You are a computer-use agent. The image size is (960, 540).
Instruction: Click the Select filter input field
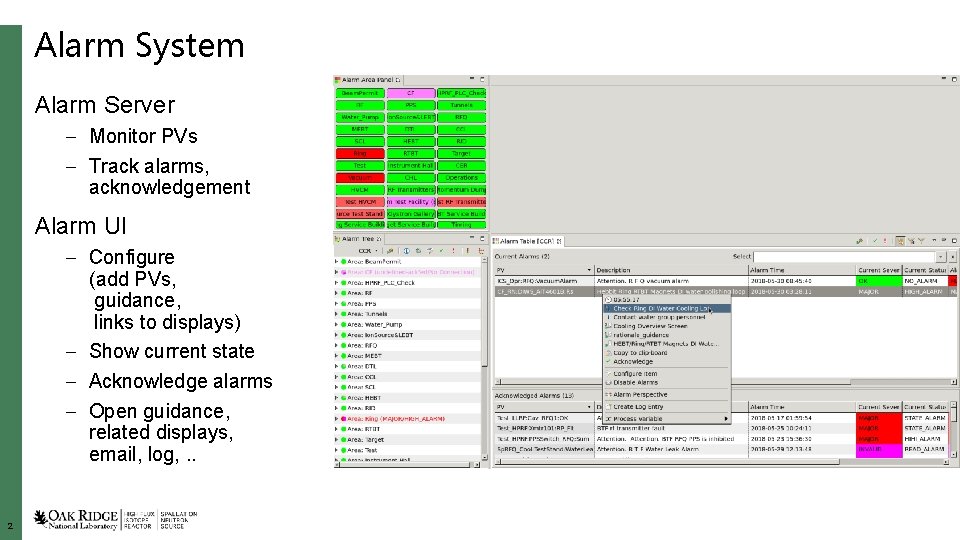coord(845,257)
